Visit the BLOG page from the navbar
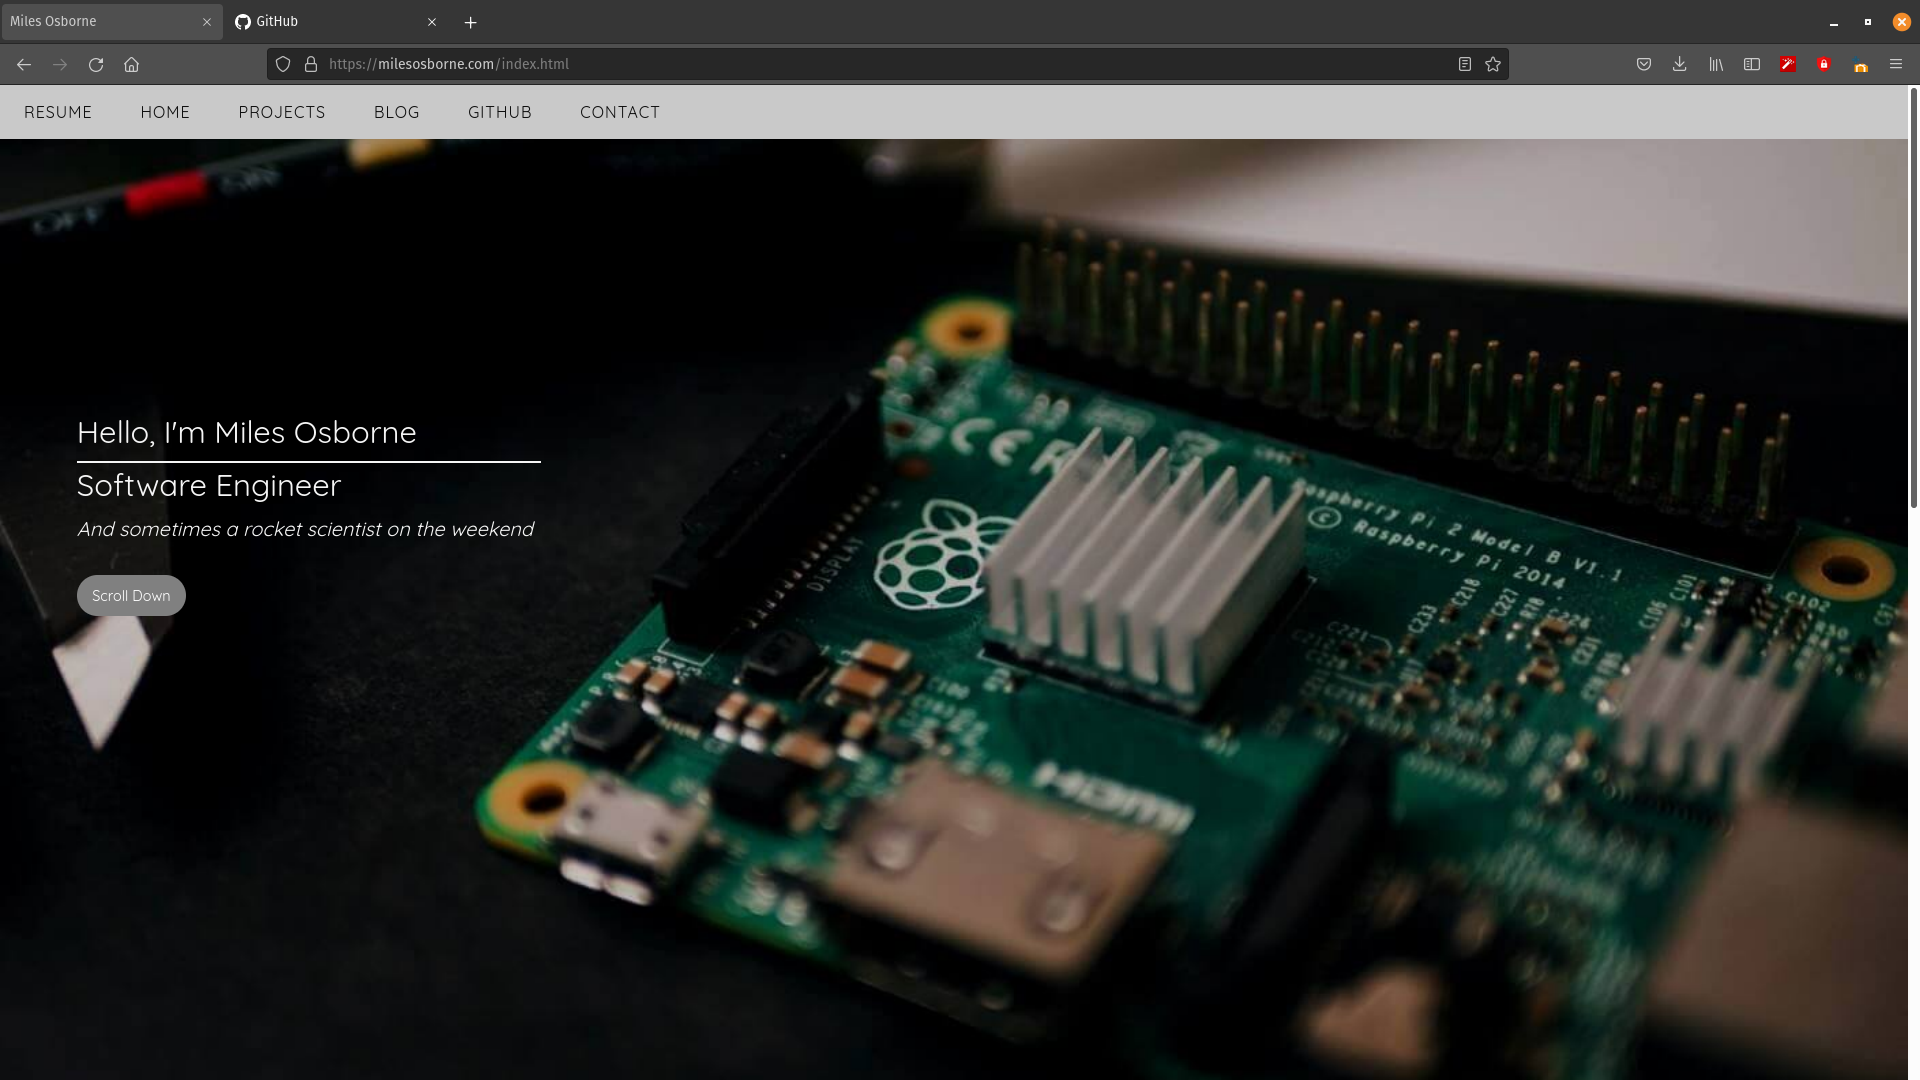 point(397,112)
